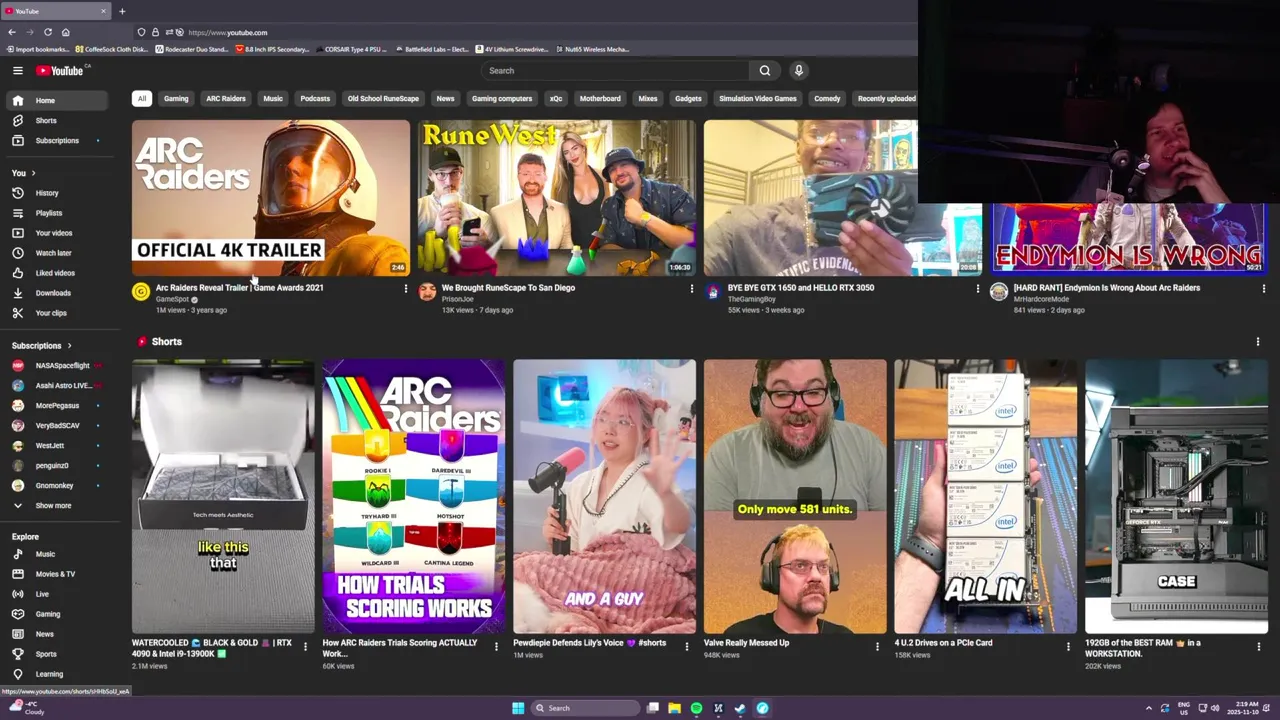Reload the browser page
This screenshot has width=1280, height=720.
point(47,32)
